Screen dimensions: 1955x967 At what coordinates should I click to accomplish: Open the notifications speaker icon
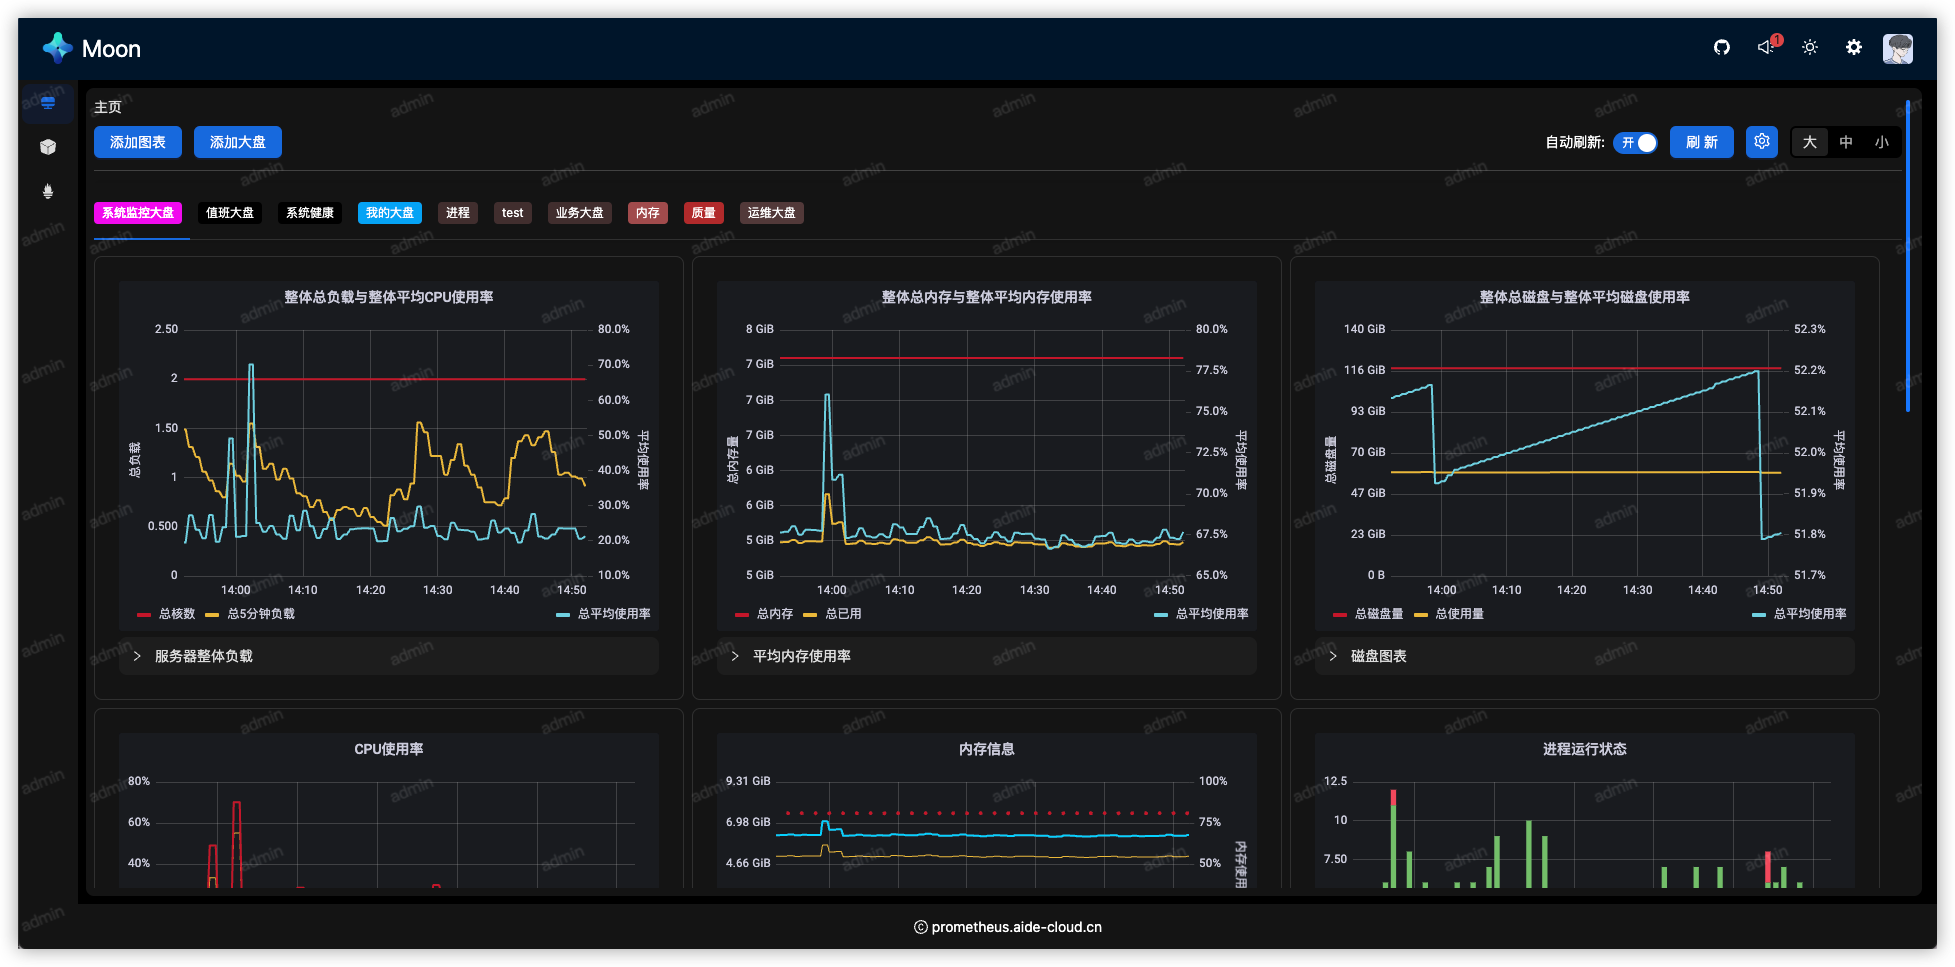coord(1766,47)
